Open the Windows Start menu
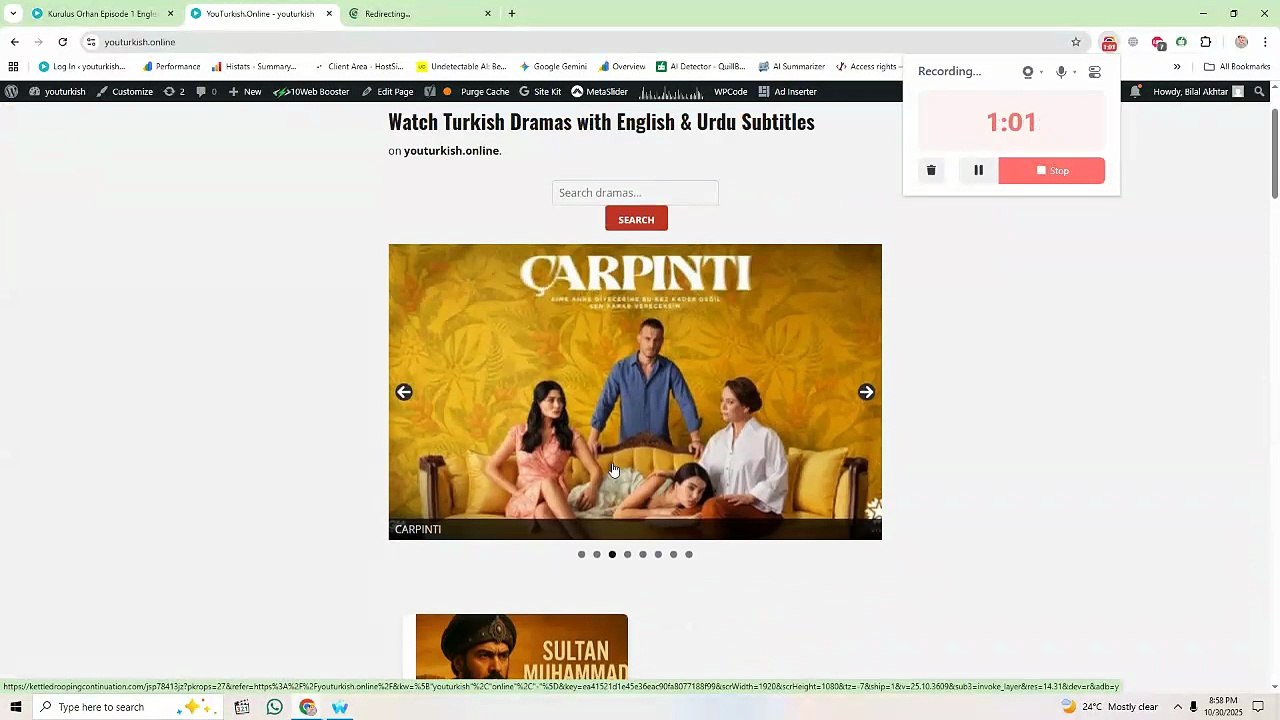Viewport: 1280px width, 720px height. tap(15, 707)
